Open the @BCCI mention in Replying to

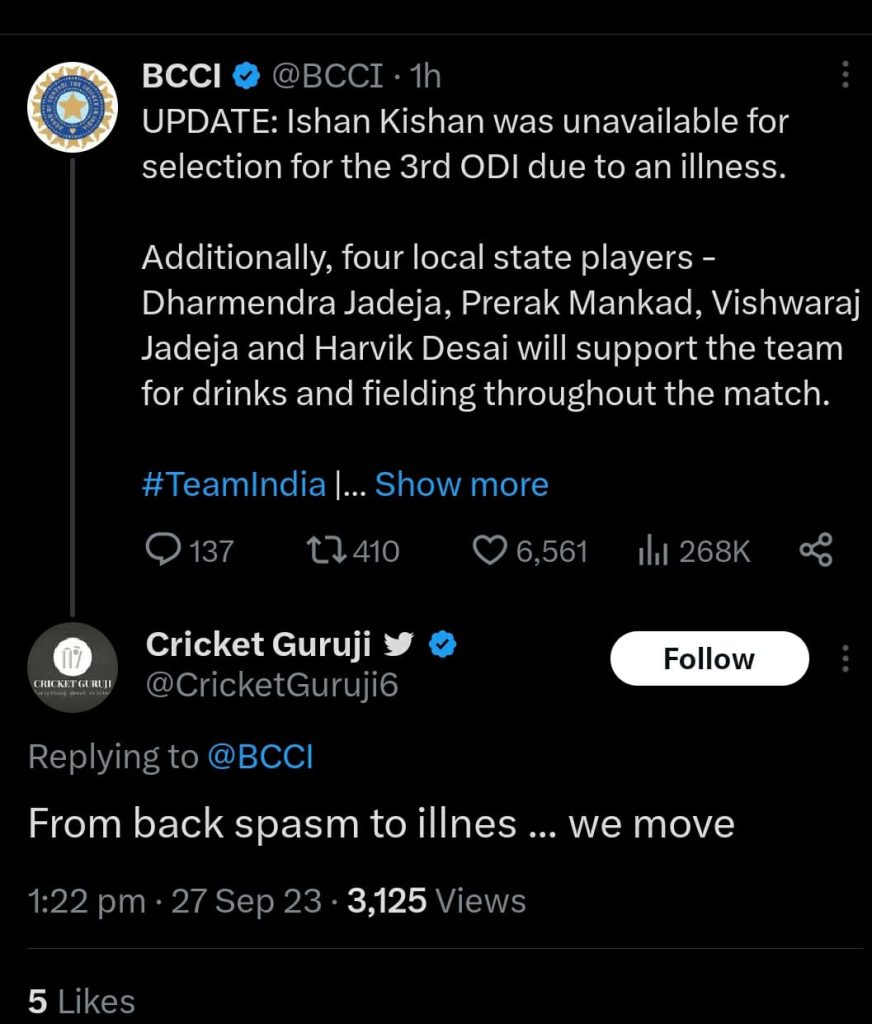[x=260, y=757]
